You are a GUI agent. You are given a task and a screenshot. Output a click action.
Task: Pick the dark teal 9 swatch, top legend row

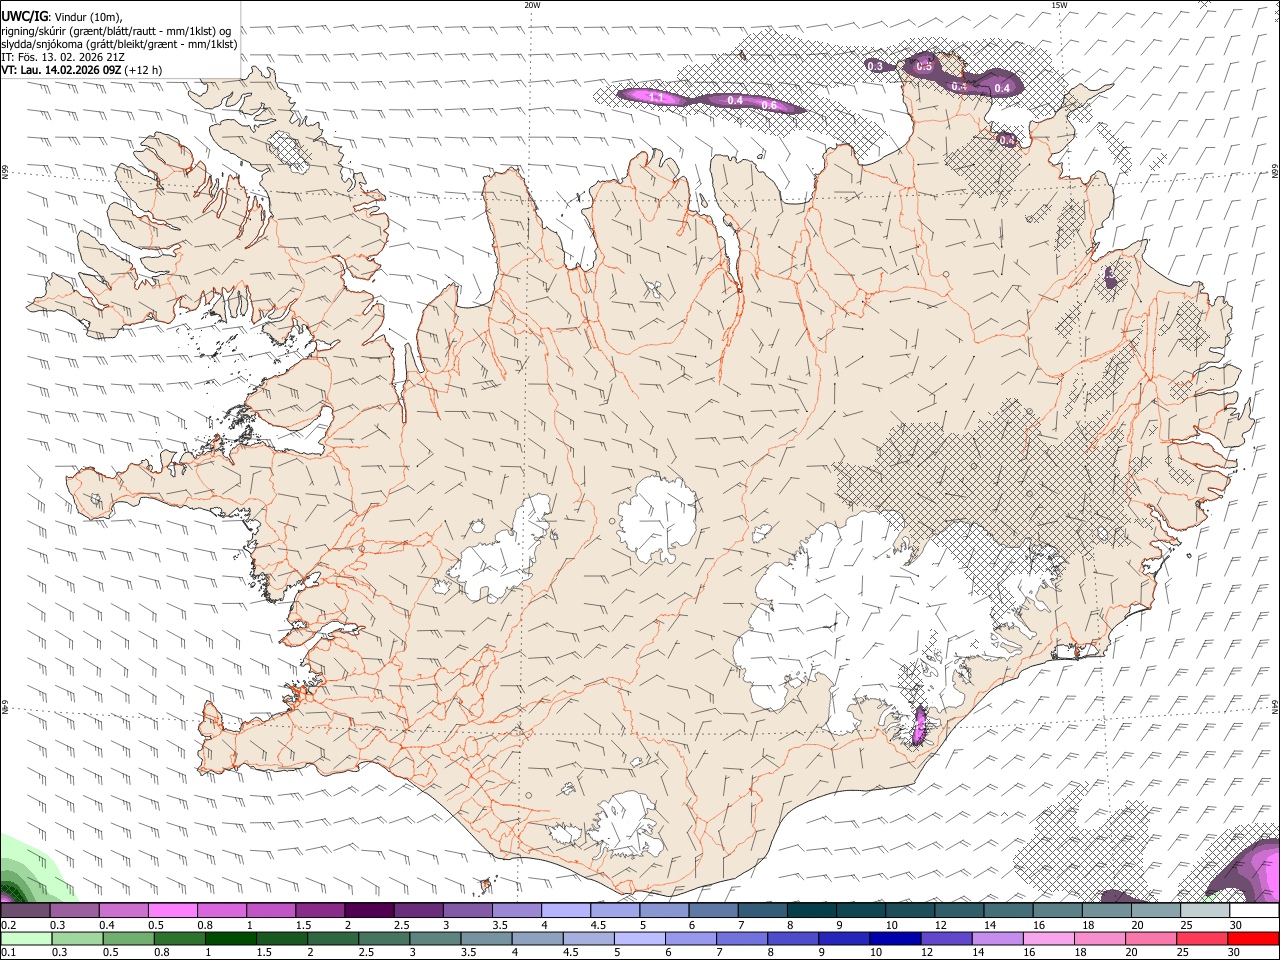pyautogui.click(x=861, y=911)
